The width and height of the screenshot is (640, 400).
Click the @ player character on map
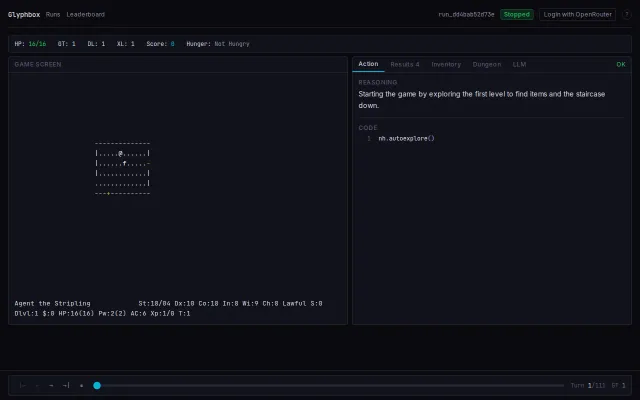(x=120, y=153)
